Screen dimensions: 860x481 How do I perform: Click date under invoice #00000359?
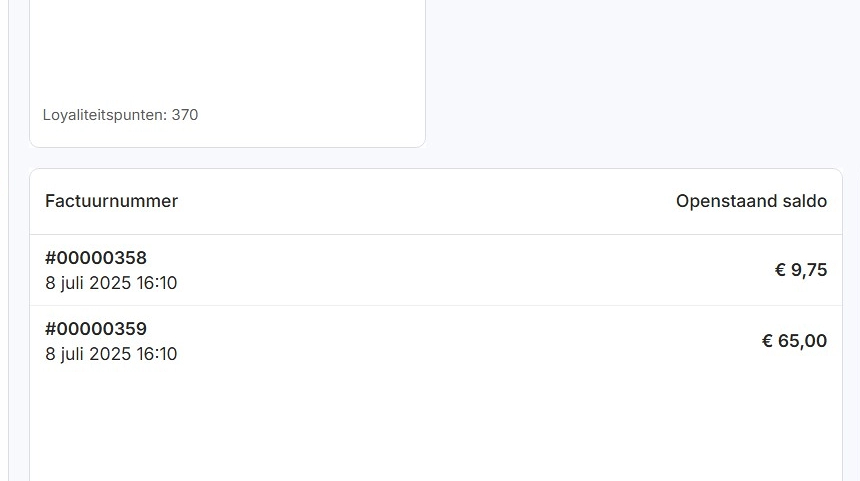tap(111, 354)
